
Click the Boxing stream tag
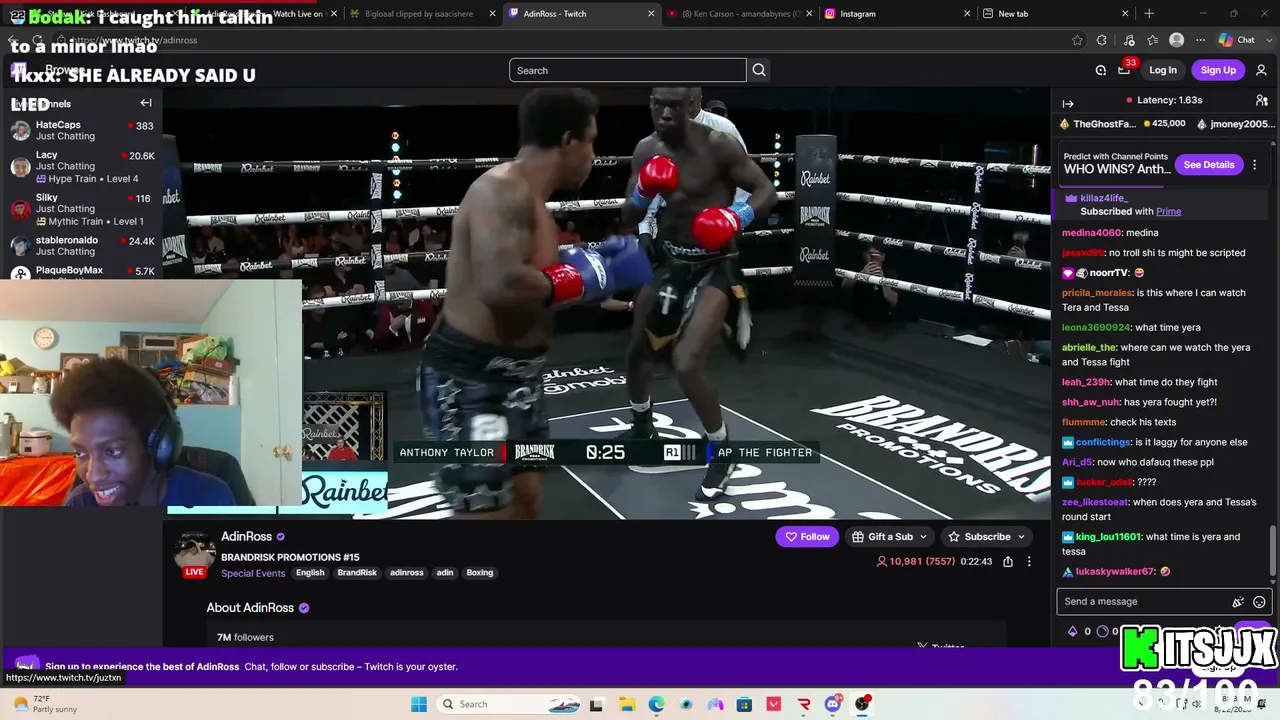(480, 573)
